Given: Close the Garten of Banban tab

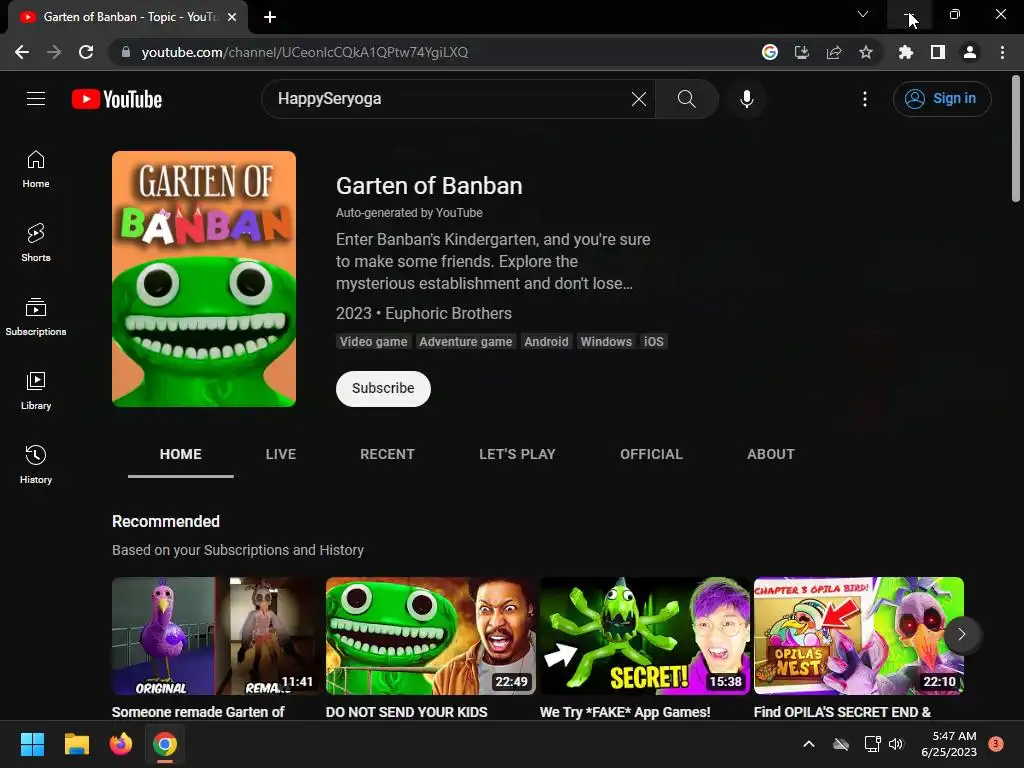Looking at the screenshot, I should [232, 17].
